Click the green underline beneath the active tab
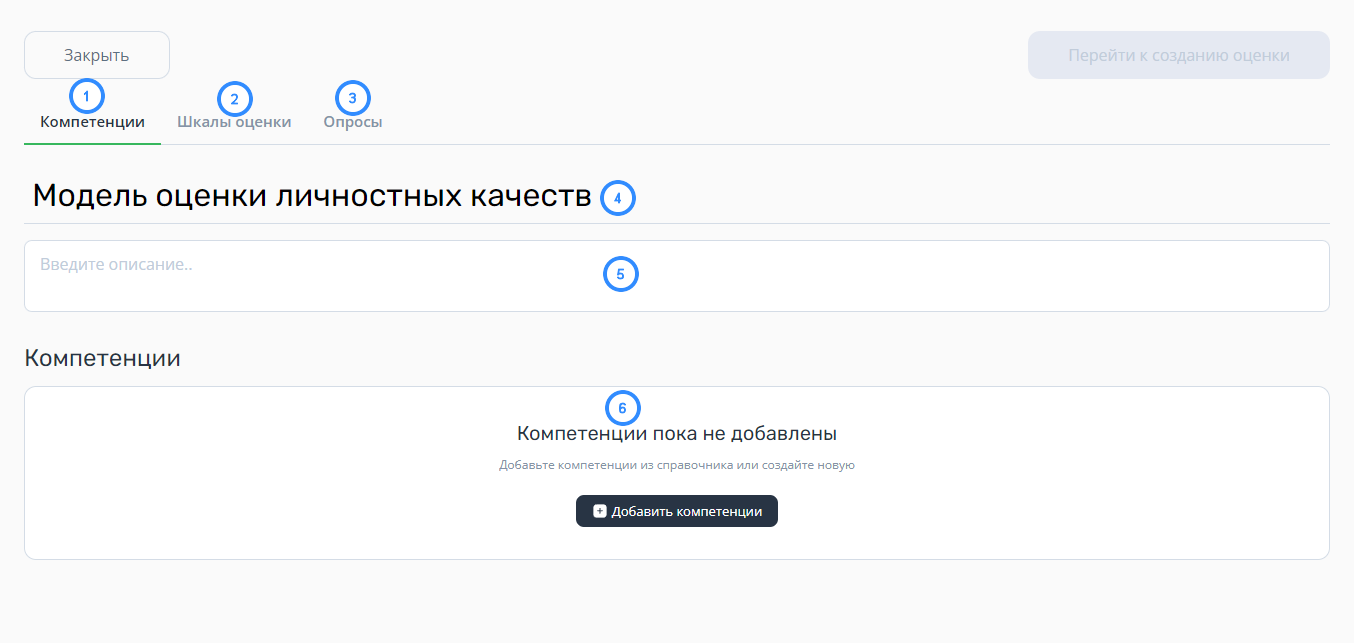The height and width of the screenshot is (643, 1354). pos(92,144)
